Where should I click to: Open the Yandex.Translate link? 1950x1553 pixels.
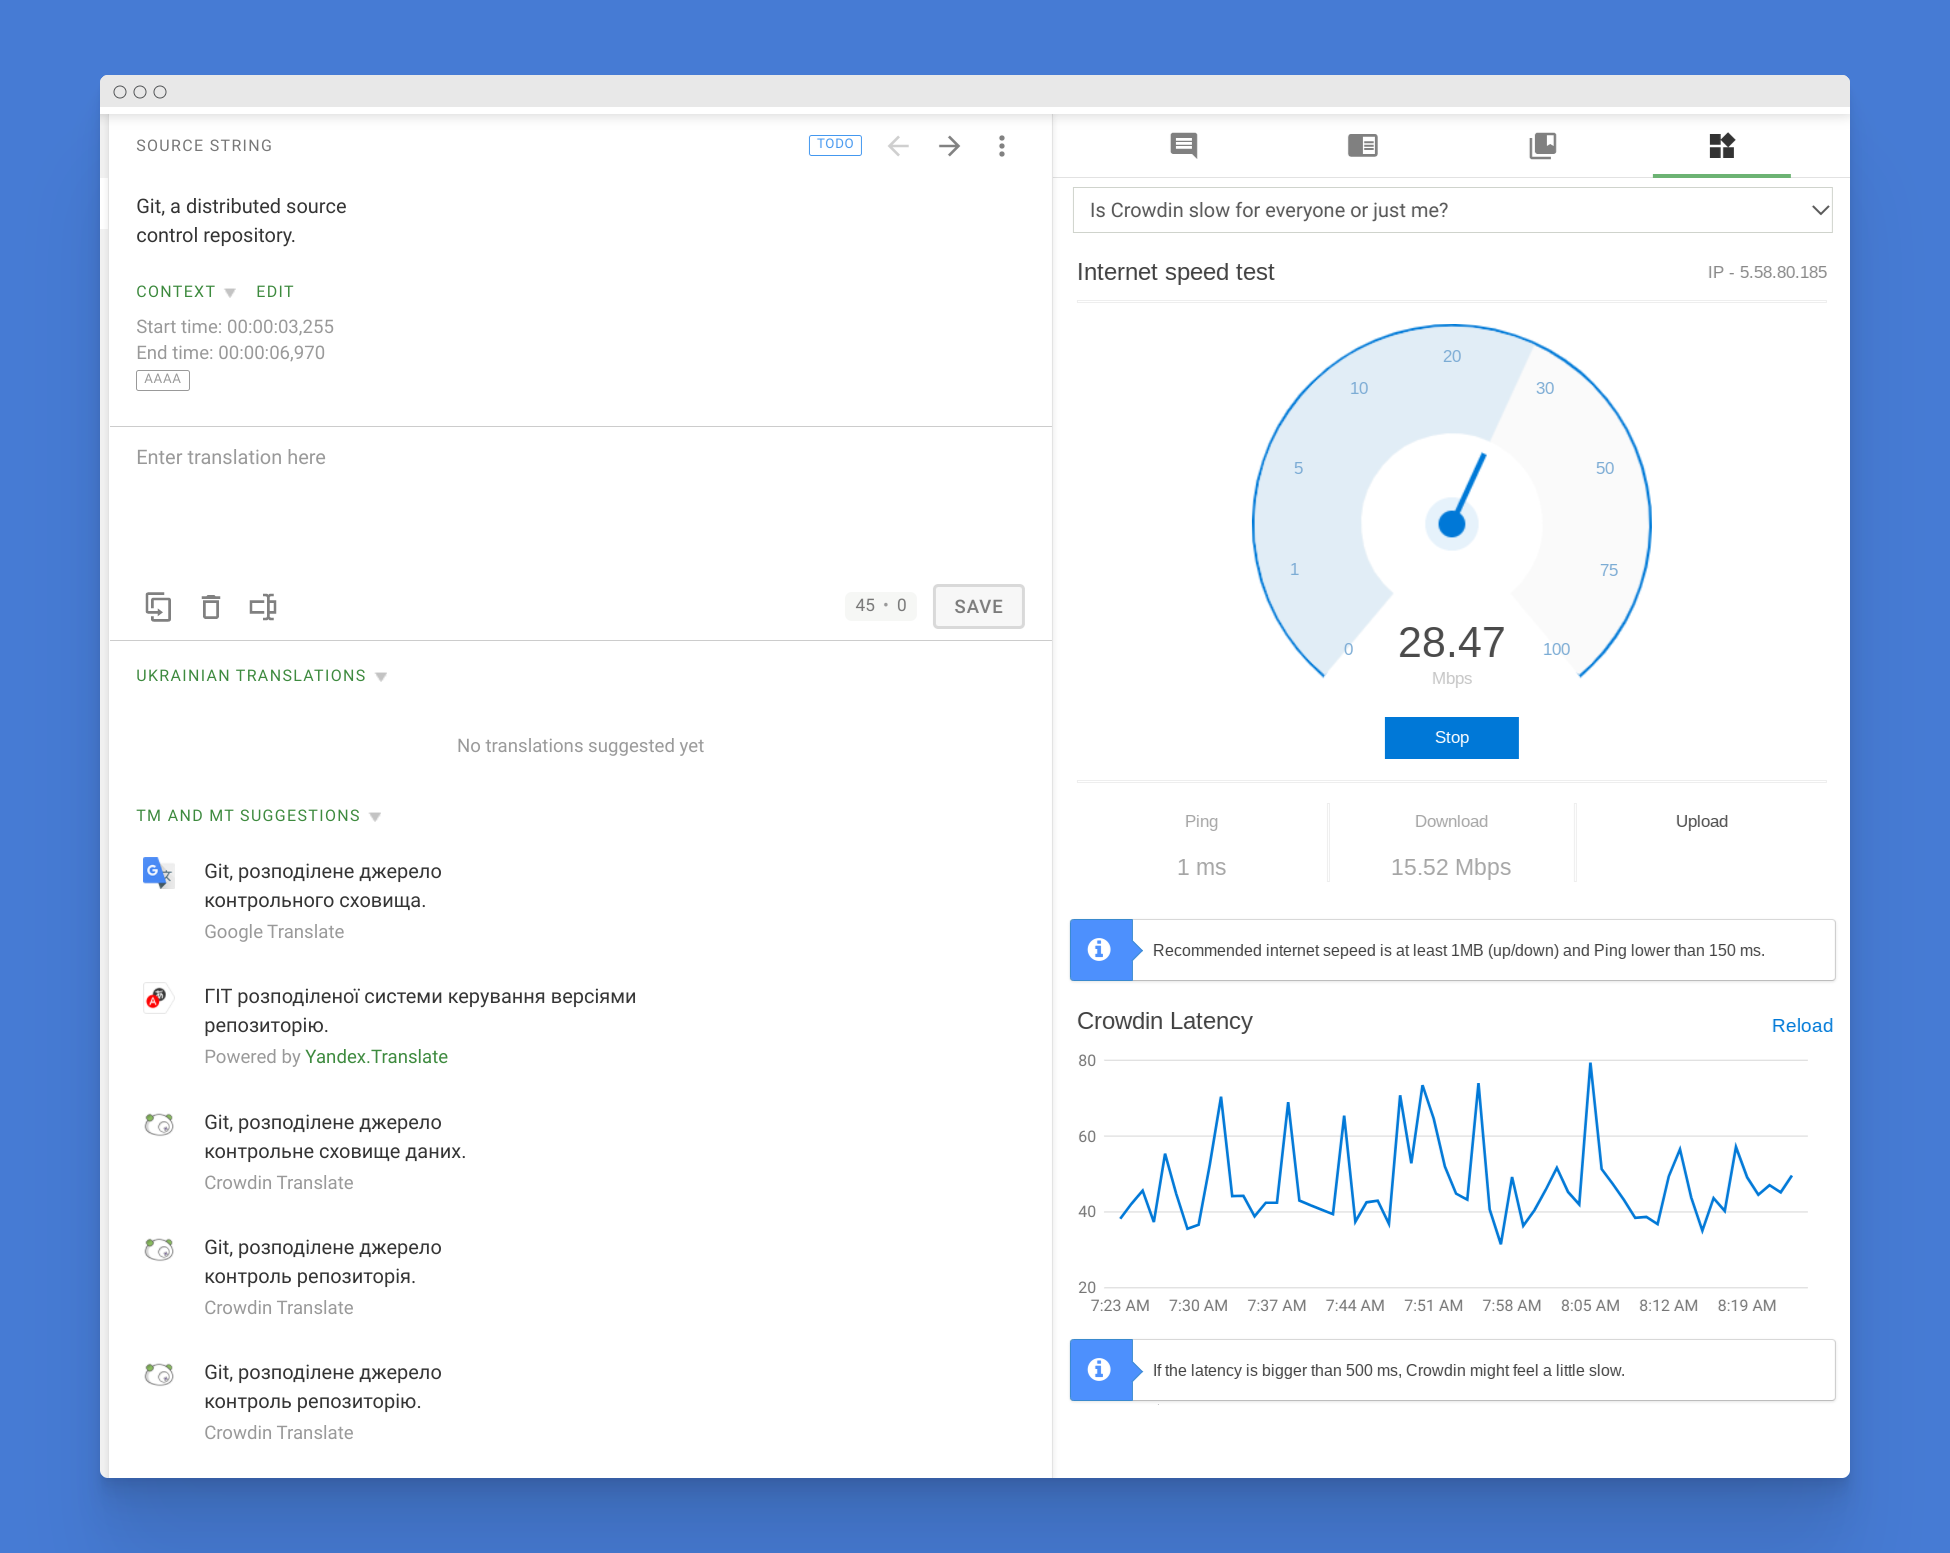(x=376, y=1057)
